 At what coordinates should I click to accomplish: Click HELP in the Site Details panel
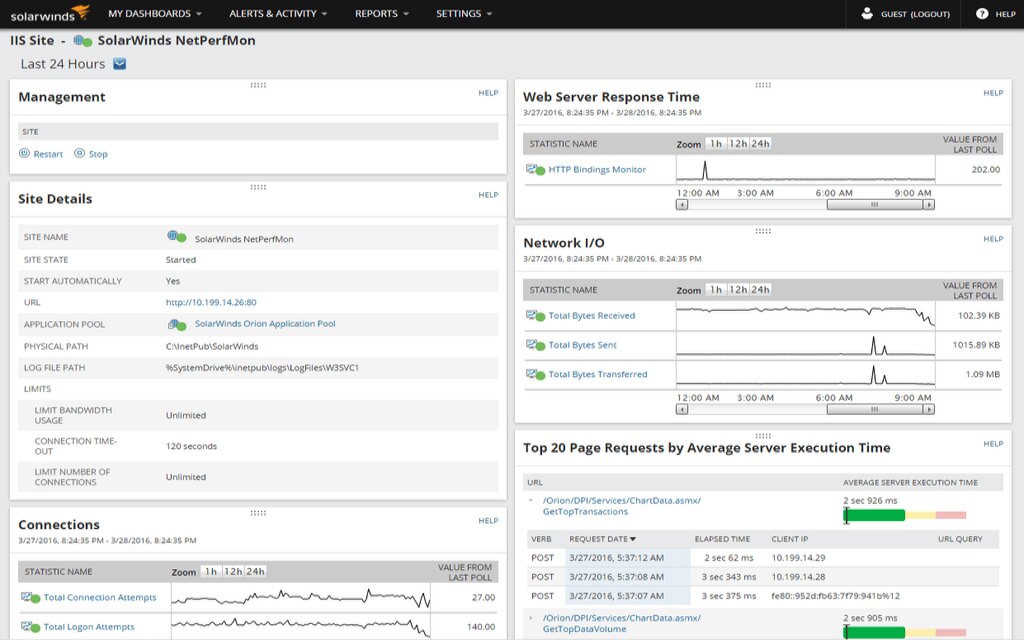[489, 197]
